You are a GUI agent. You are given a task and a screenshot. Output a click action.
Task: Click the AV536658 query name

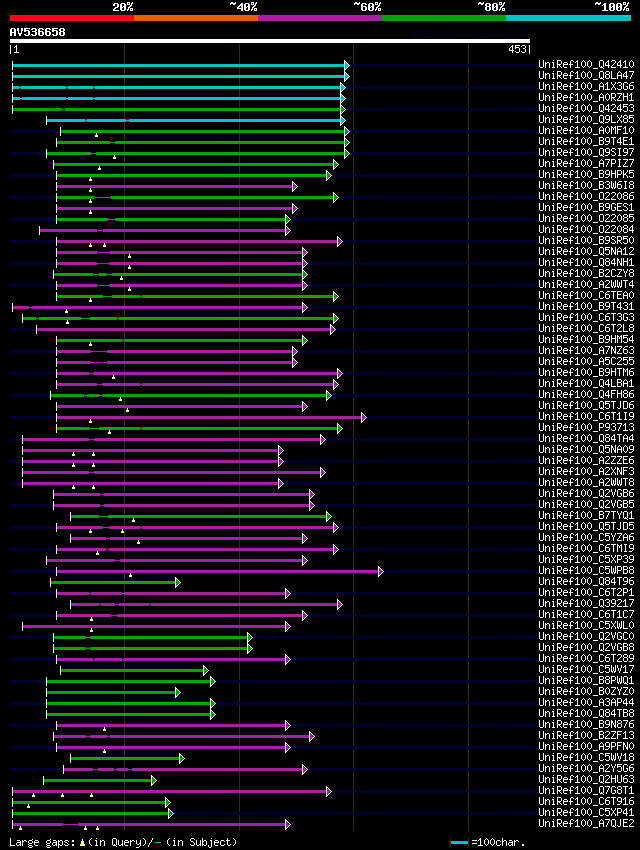[37, 32]
